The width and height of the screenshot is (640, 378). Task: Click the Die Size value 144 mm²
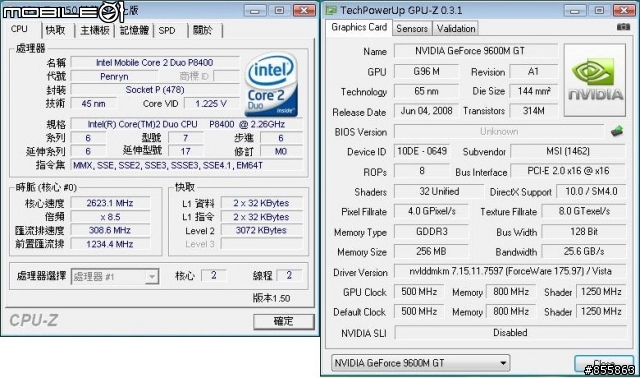coord(534,91)
